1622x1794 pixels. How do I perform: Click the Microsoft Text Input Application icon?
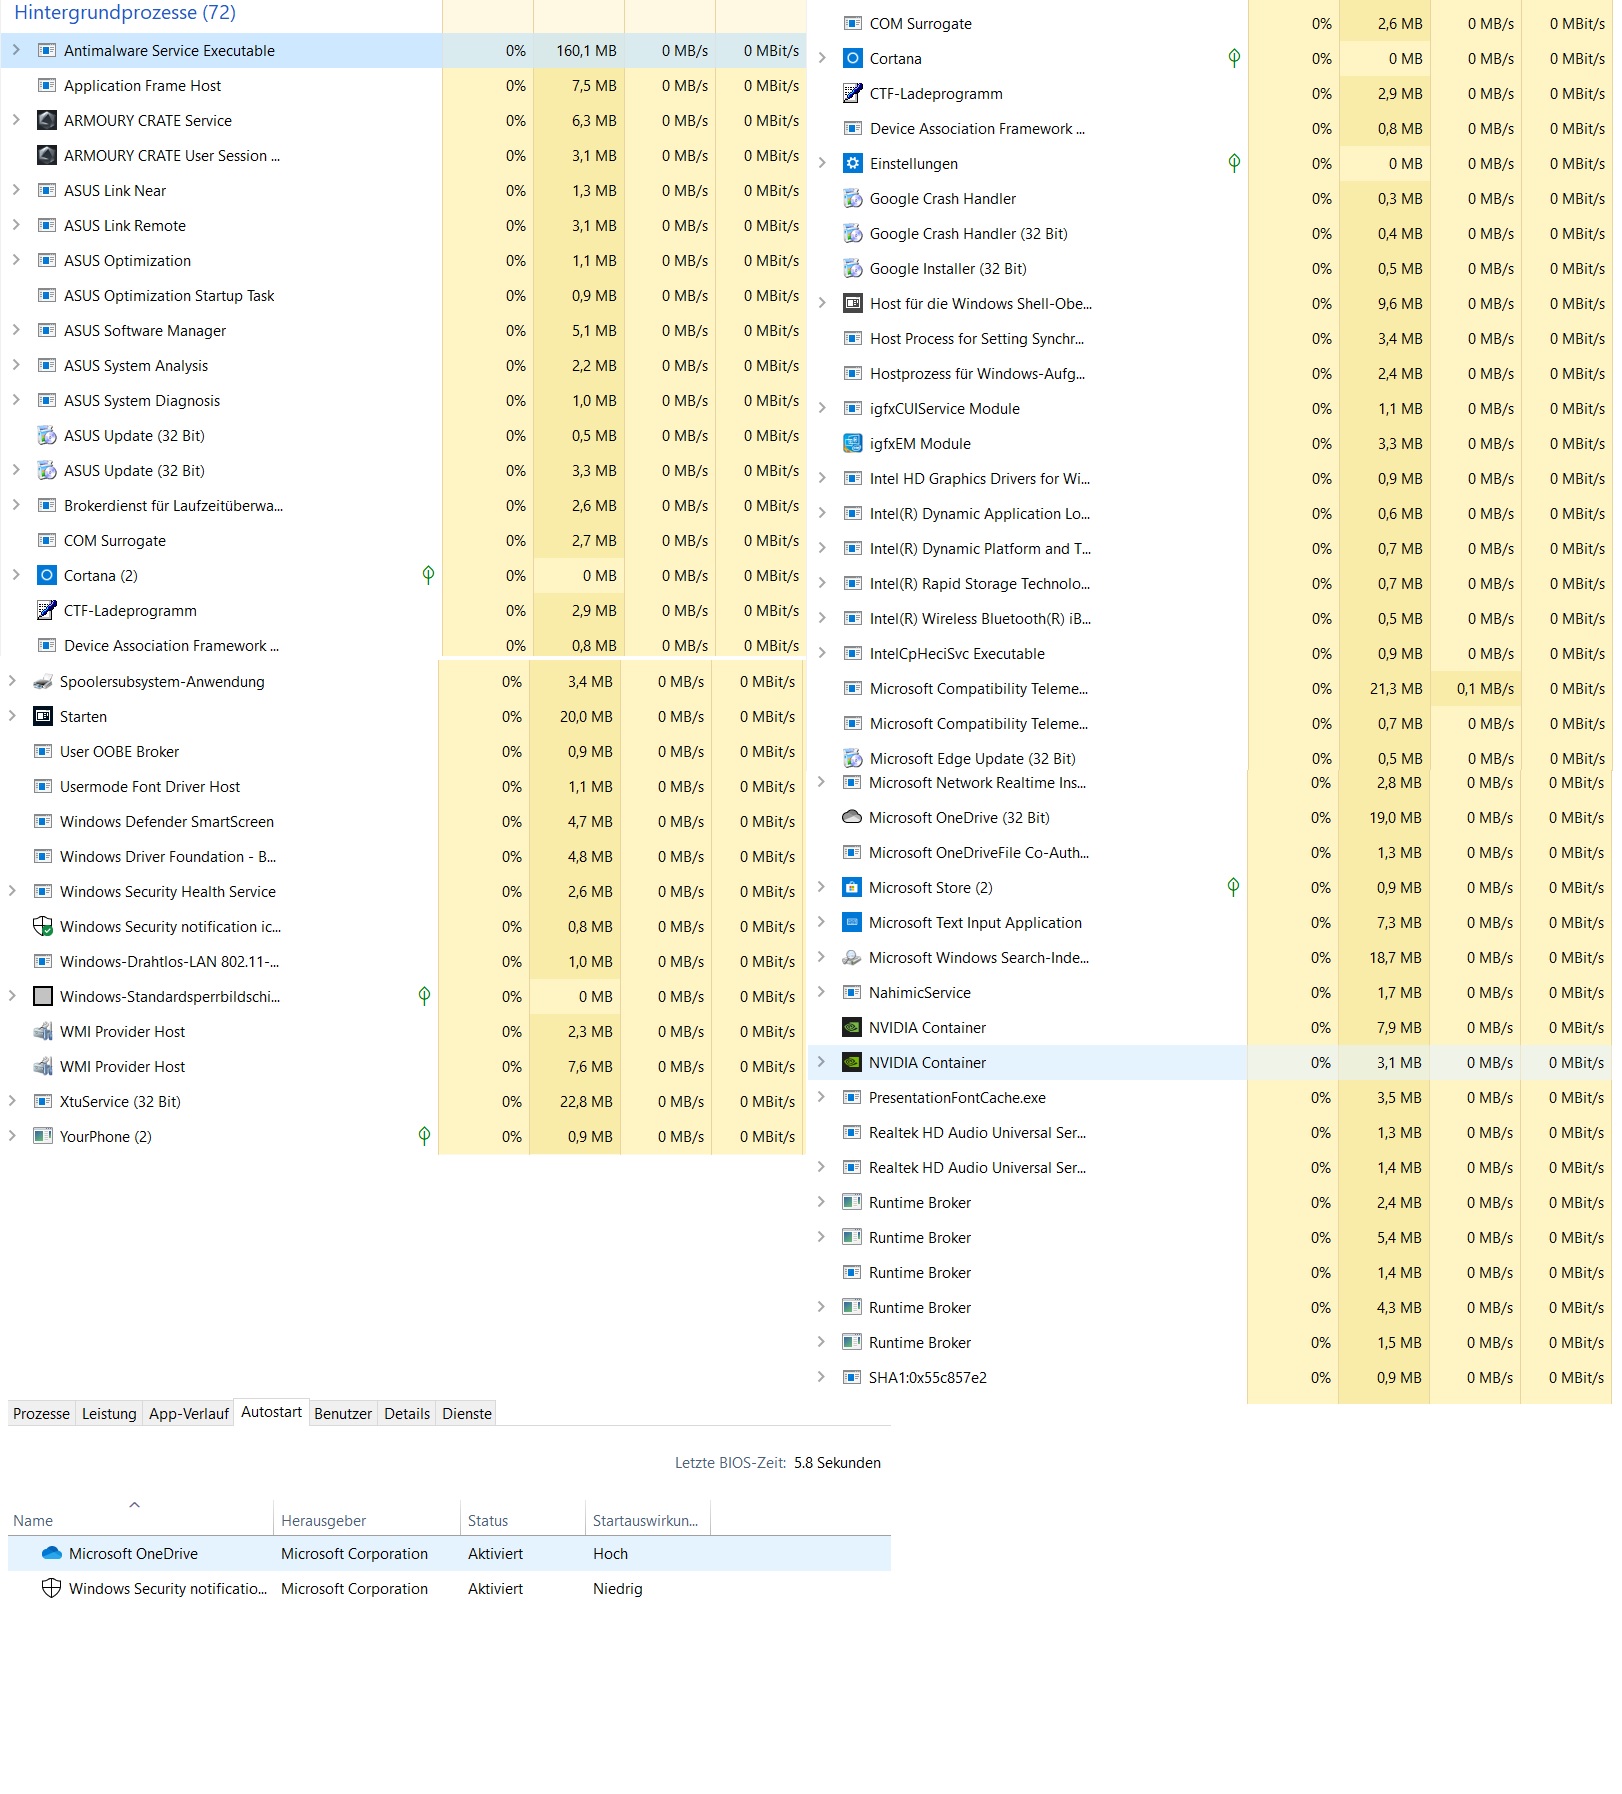pyautogui.click(x=851, y=923)
